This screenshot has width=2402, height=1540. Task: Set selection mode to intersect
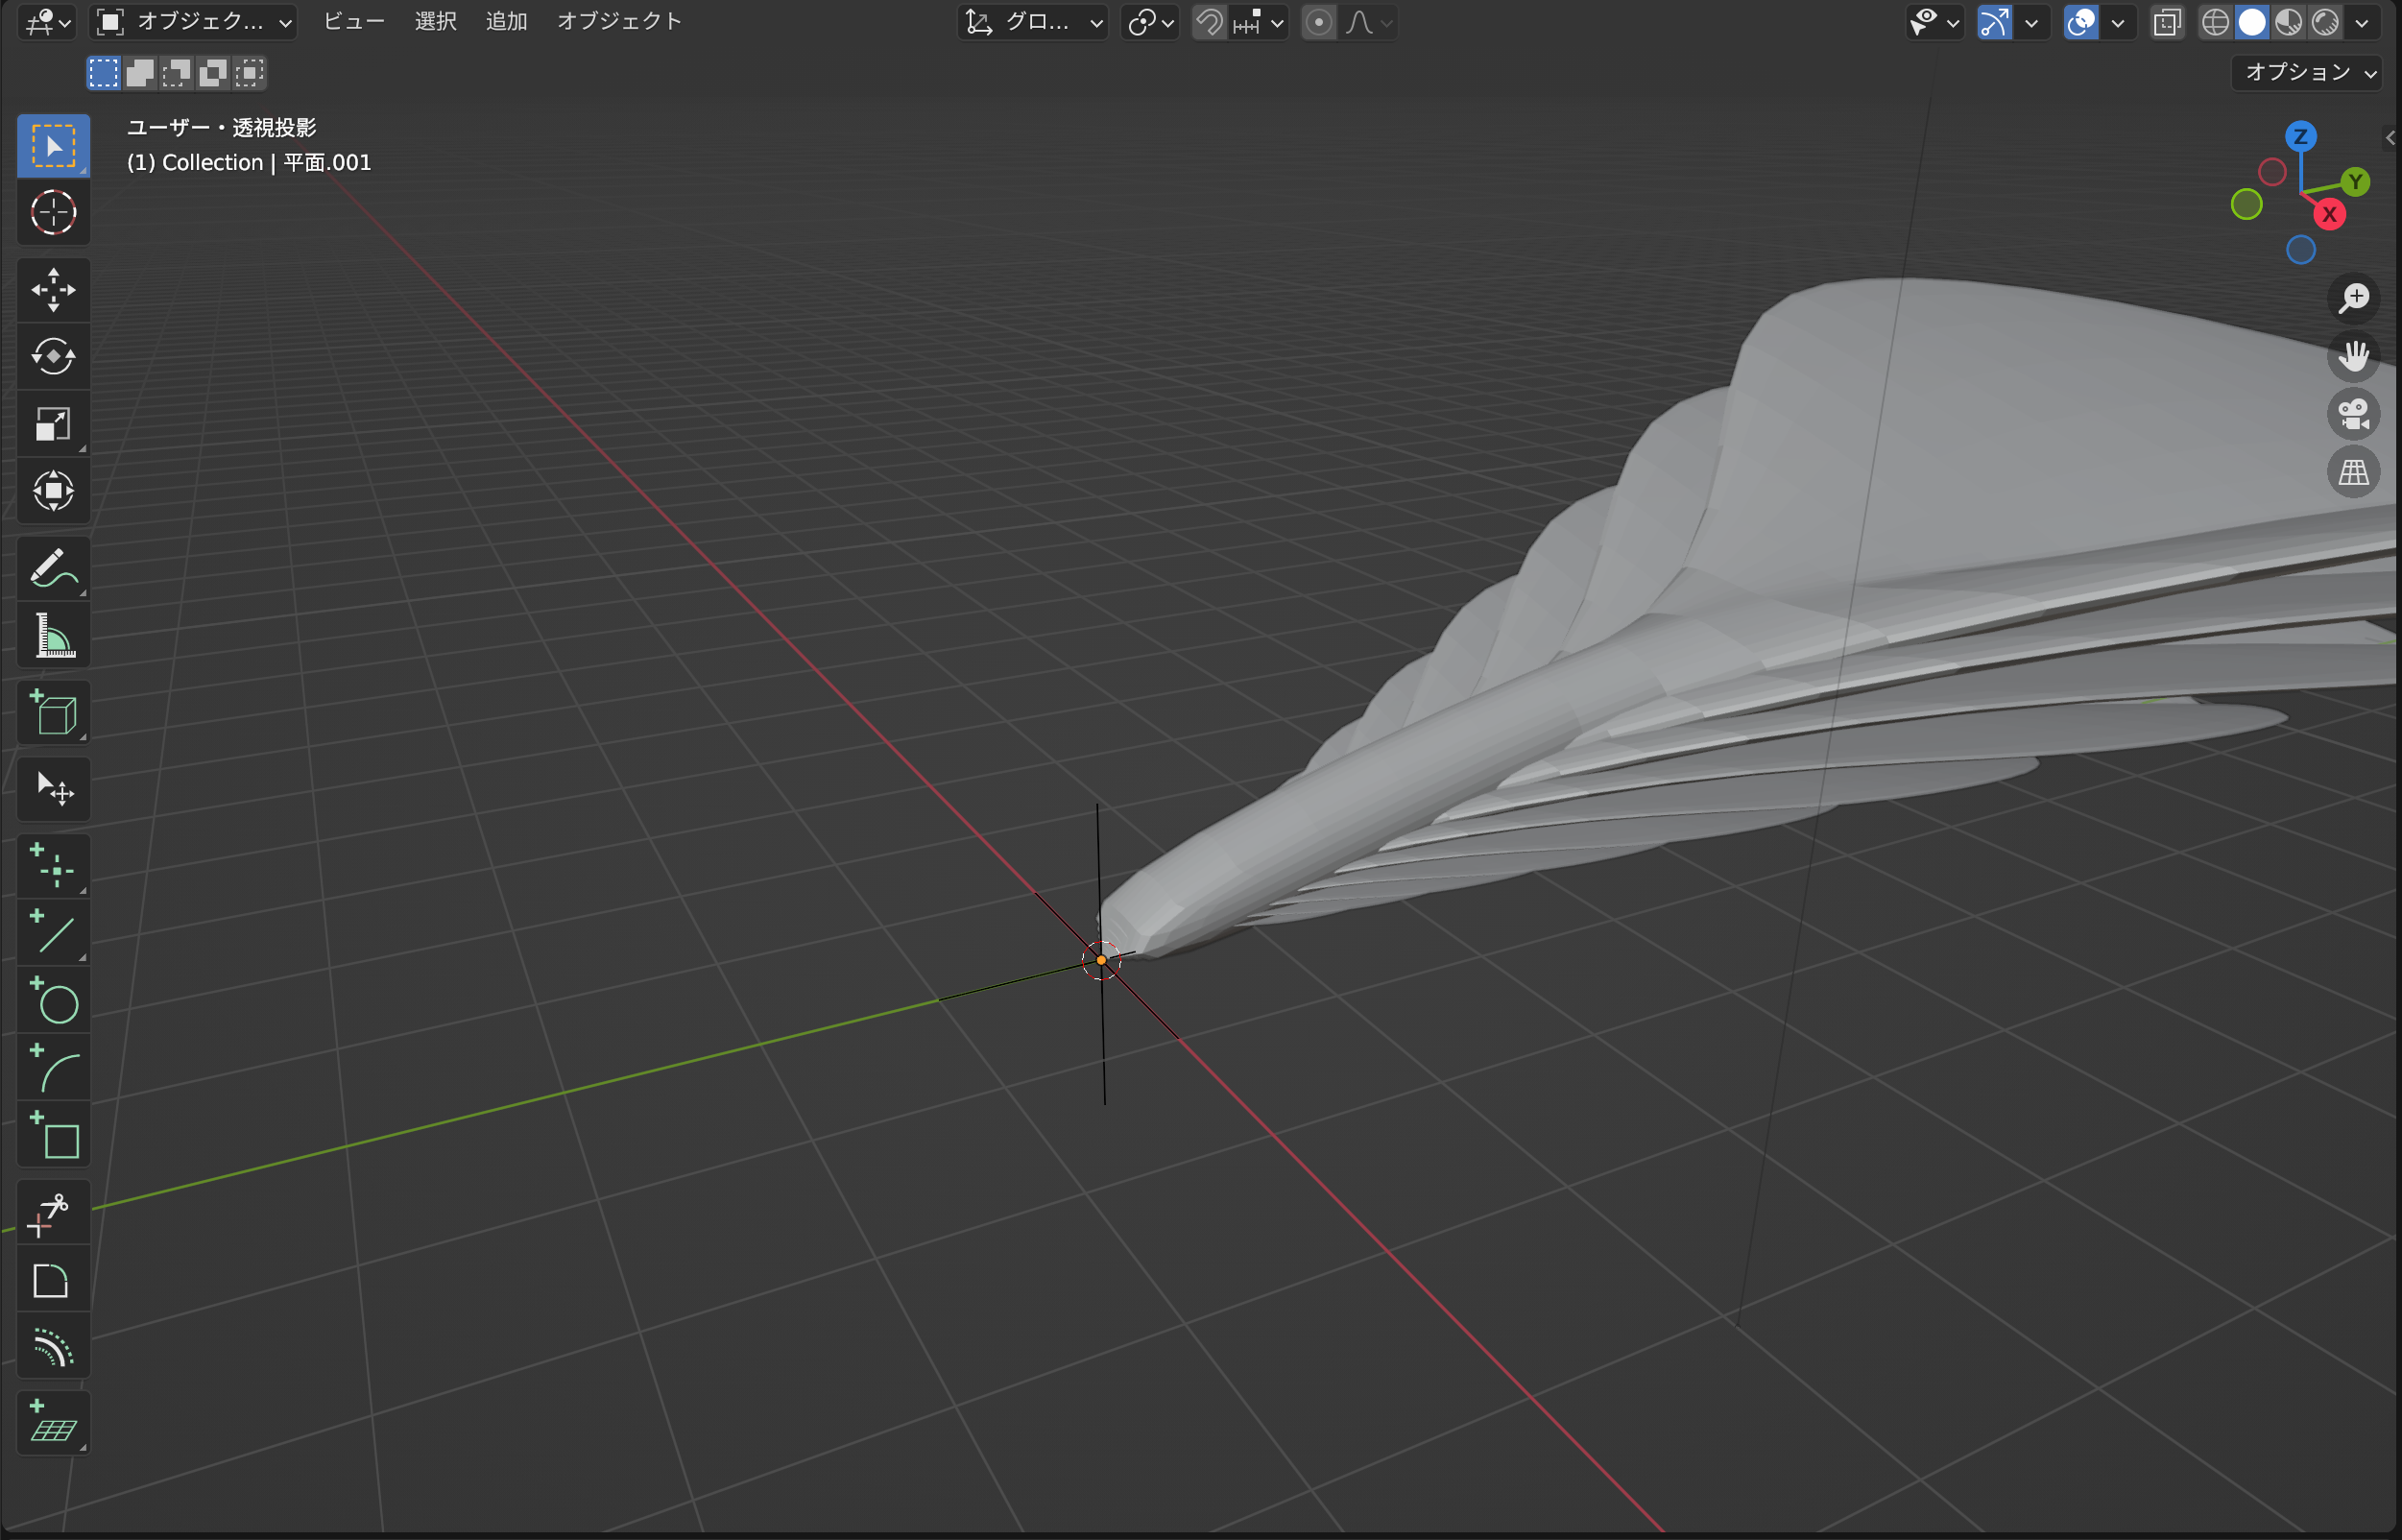tap(250, 72)
